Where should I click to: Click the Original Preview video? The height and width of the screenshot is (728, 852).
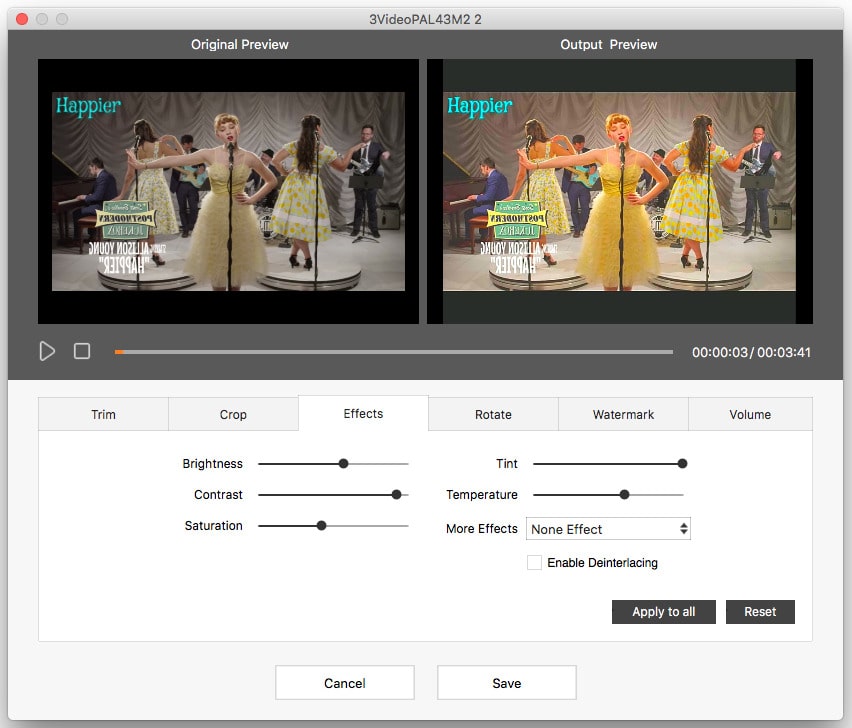click(228, 191)
